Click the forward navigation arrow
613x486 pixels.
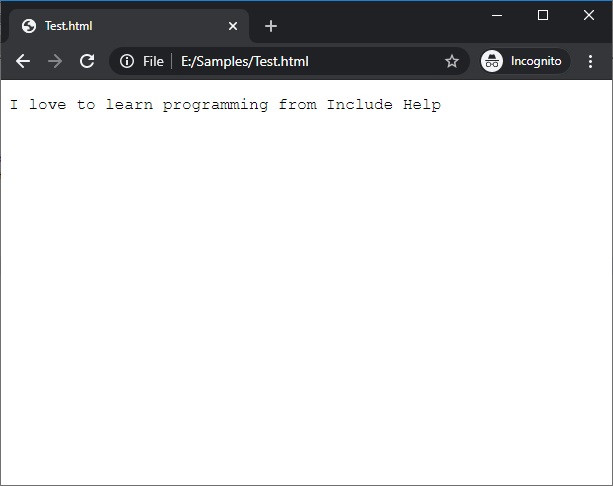[x=55, y=61]
